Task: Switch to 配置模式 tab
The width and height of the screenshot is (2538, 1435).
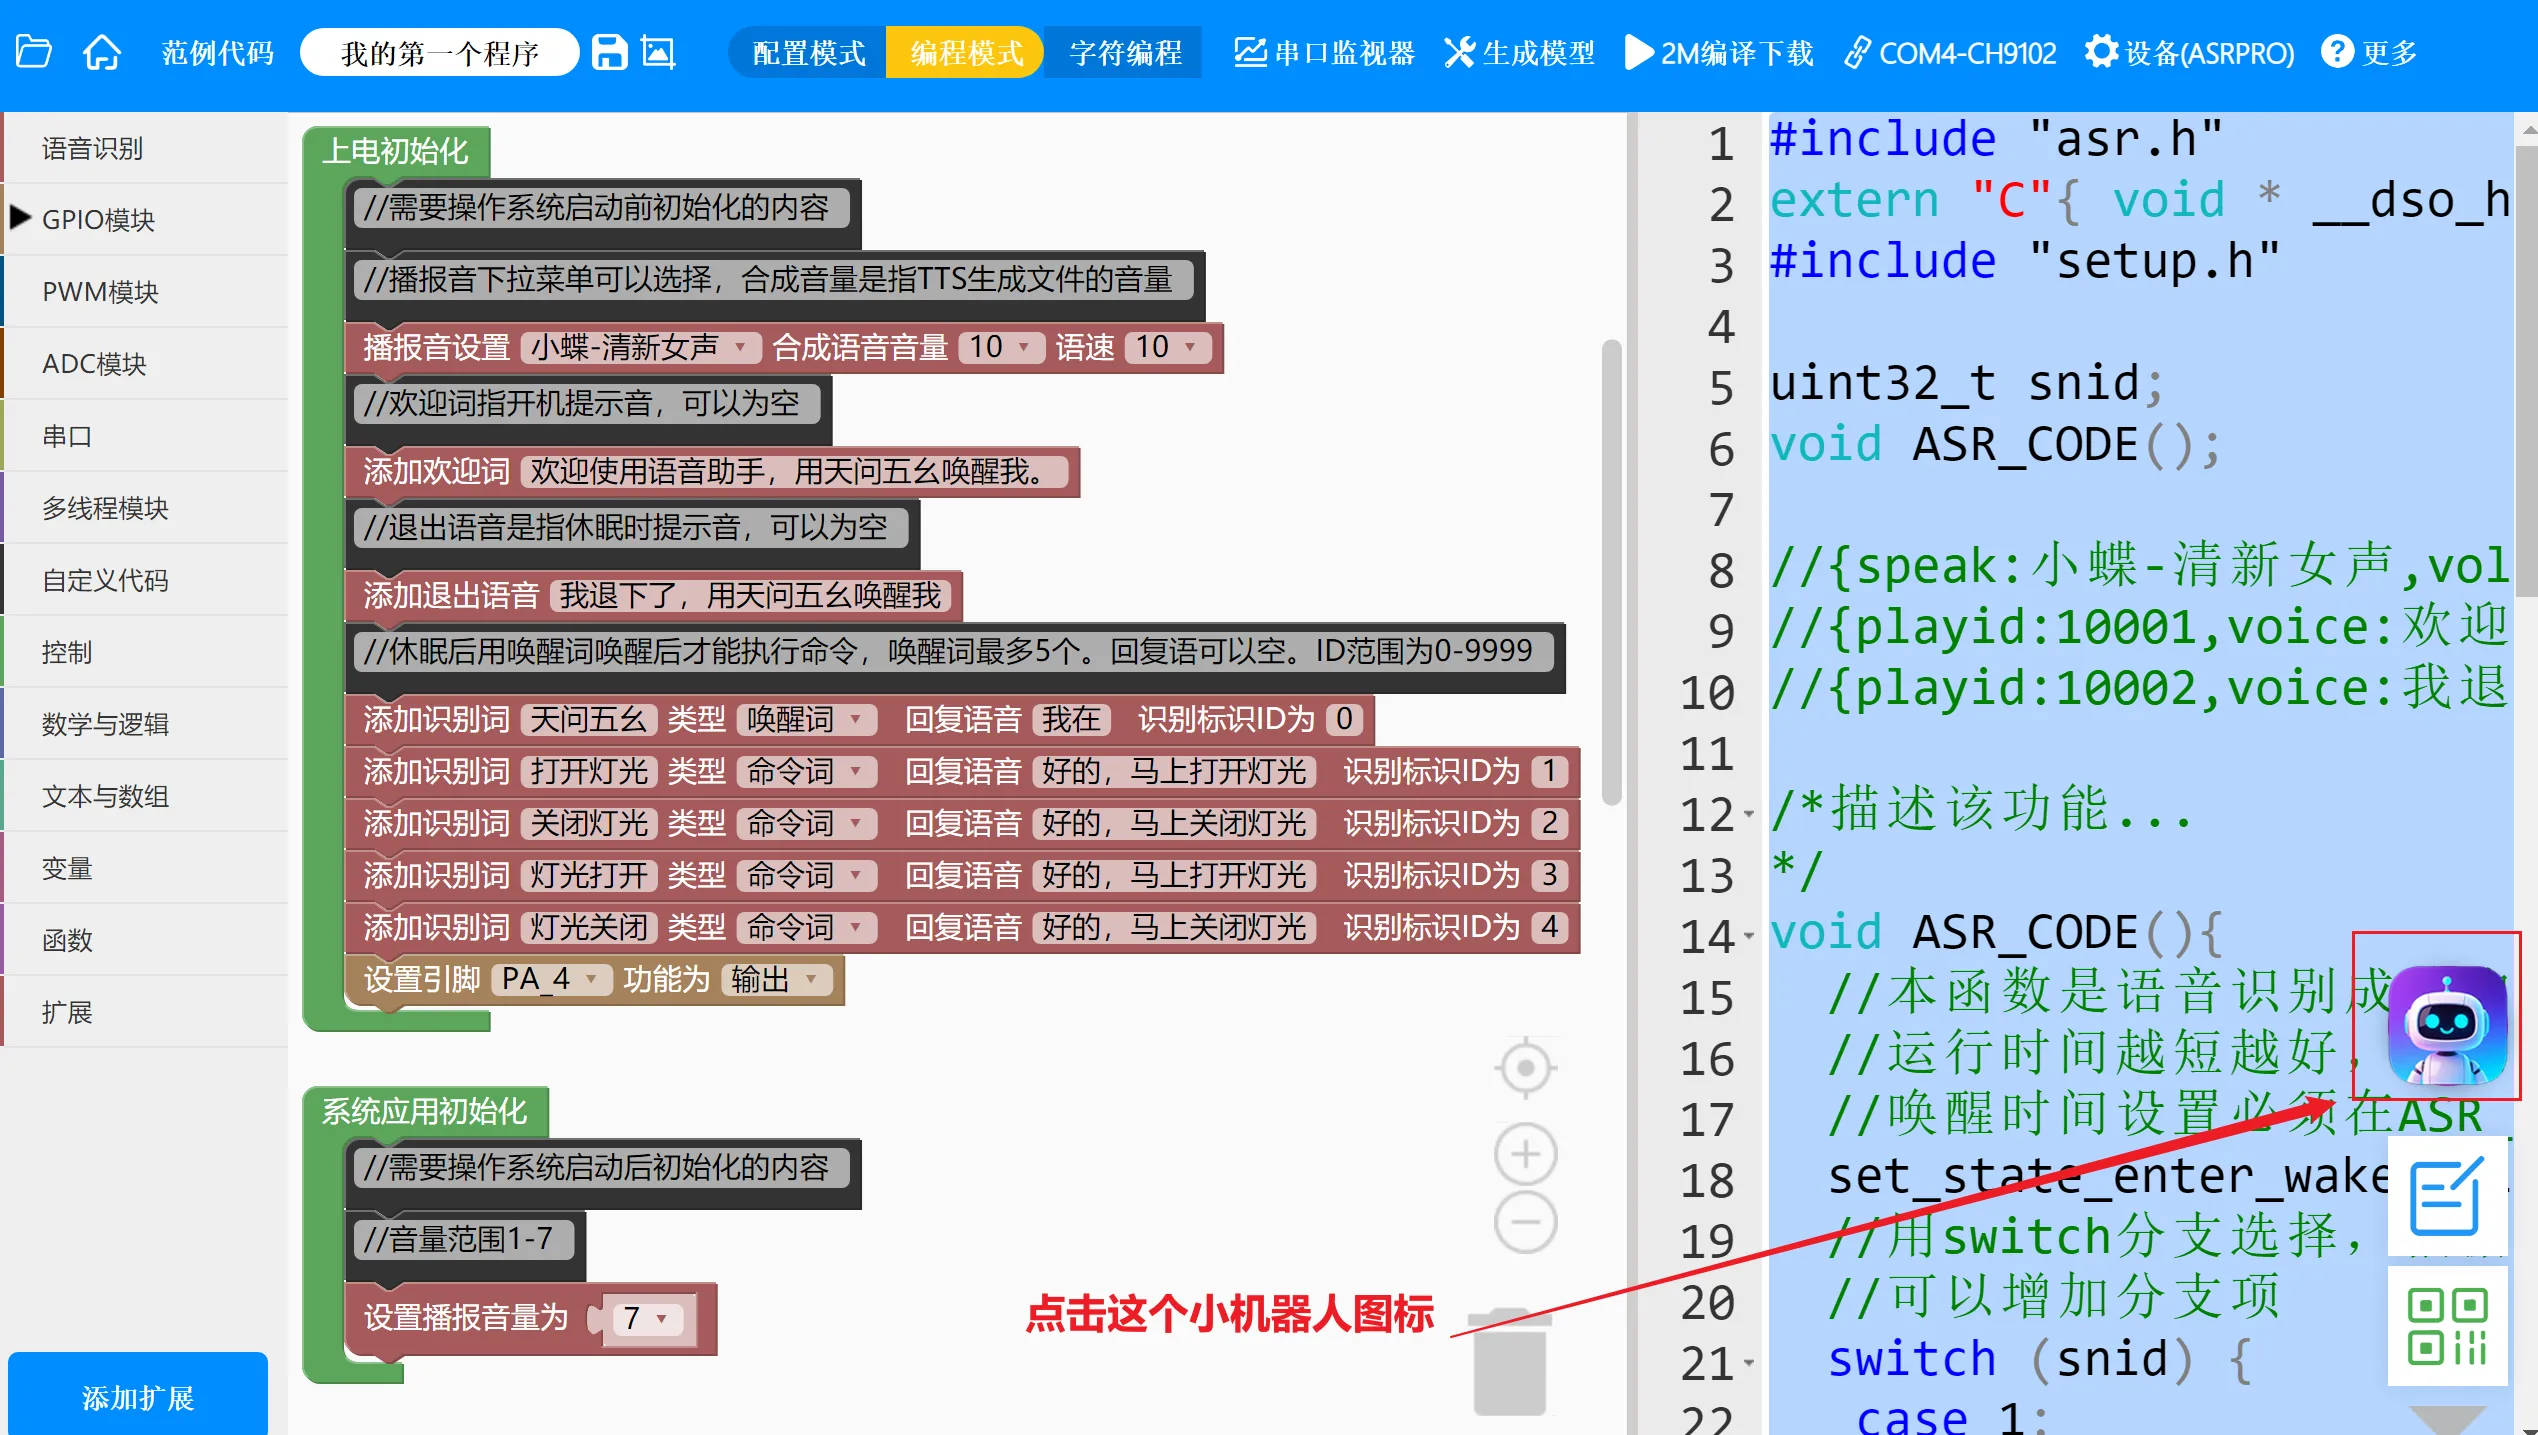Action: click(808, 52)
